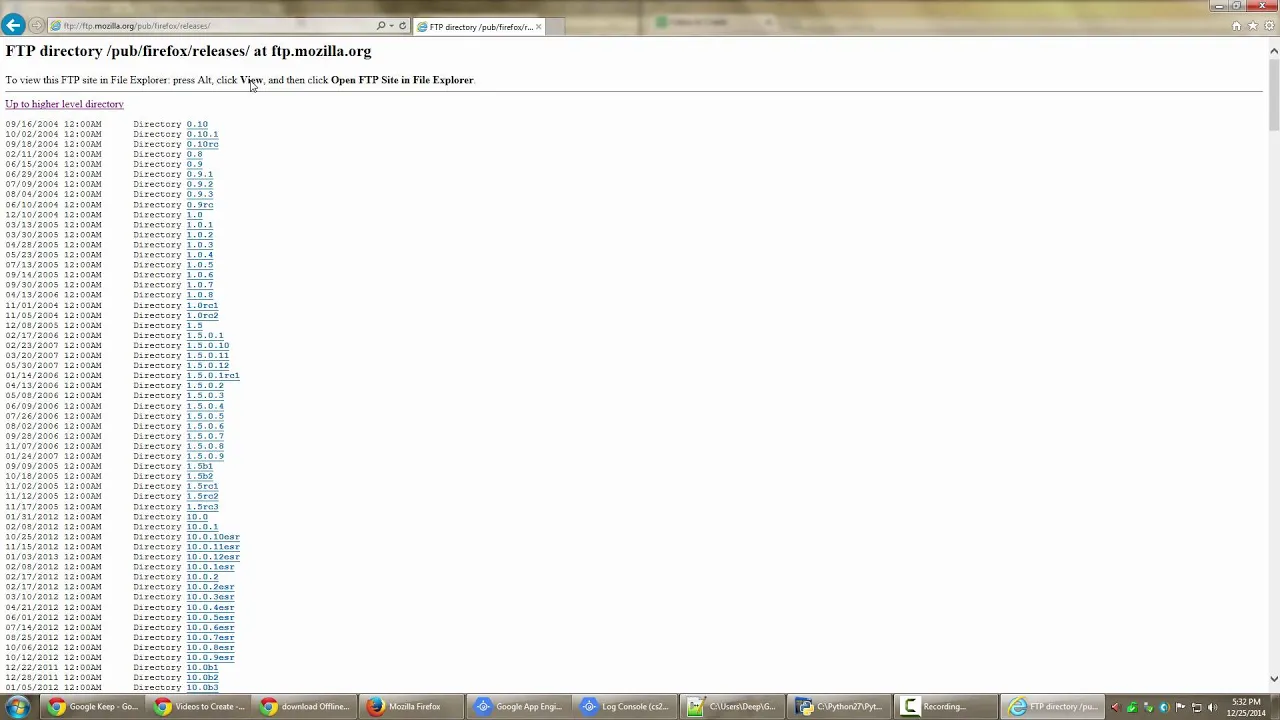The image size is (1280, 720).
Task: Open directory link 1.5rc3
Action: (x=202, y=506)
